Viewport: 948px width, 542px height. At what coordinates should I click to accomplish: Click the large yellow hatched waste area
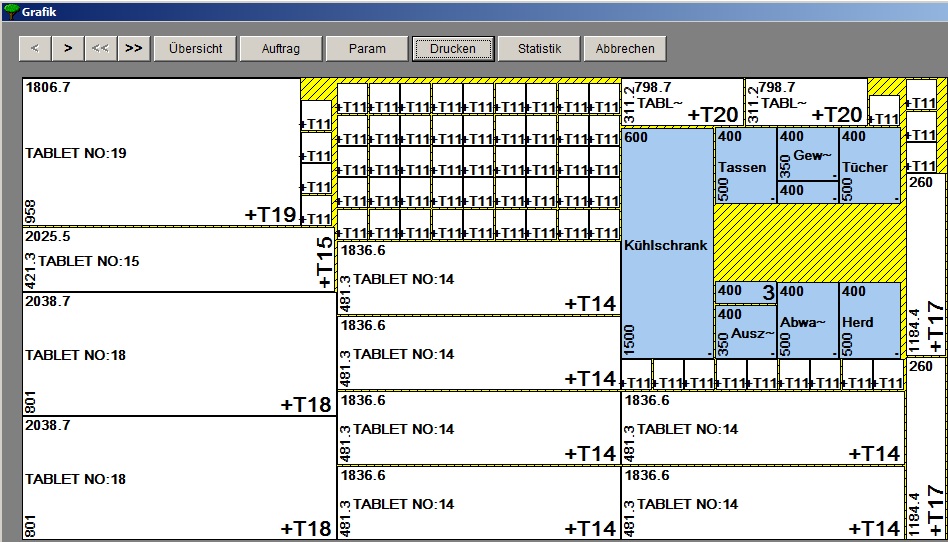pos(808,242)
